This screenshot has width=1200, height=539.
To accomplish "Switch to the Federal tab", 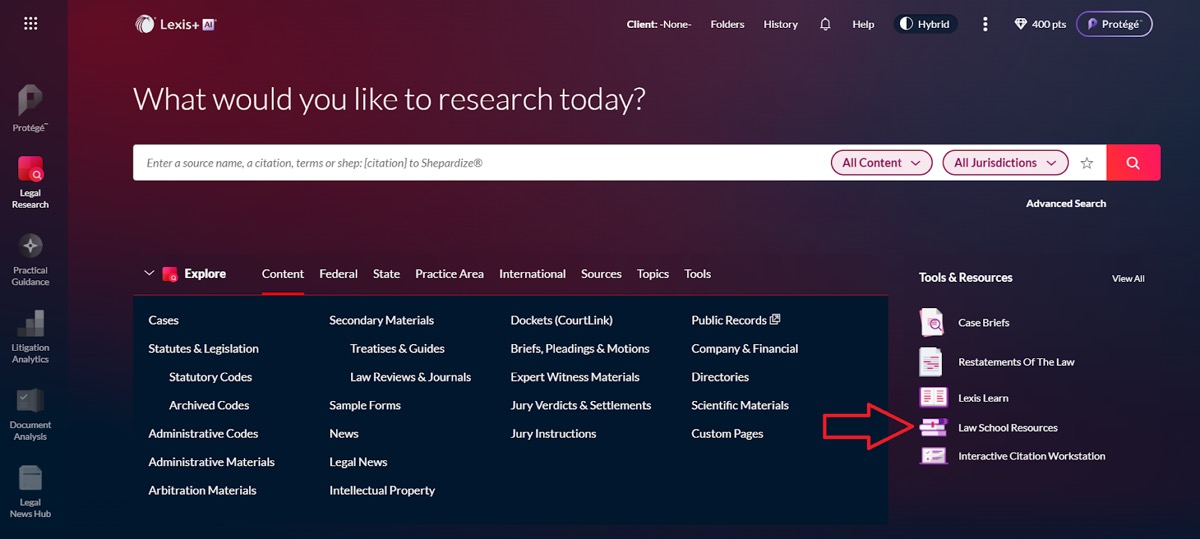I will pyautogui.click(x=338, y=274).
